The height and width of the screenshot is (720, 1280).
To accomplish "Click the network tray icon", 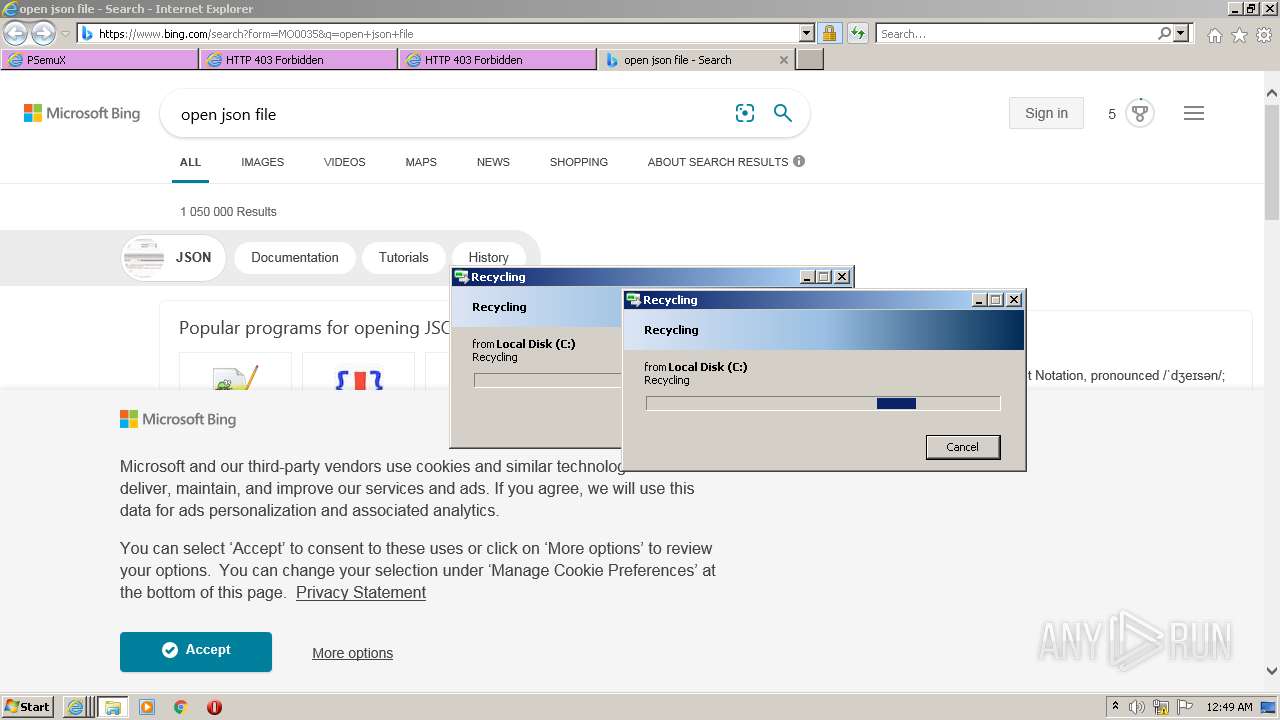I will pyautogui.click(x=1161, y=707).
